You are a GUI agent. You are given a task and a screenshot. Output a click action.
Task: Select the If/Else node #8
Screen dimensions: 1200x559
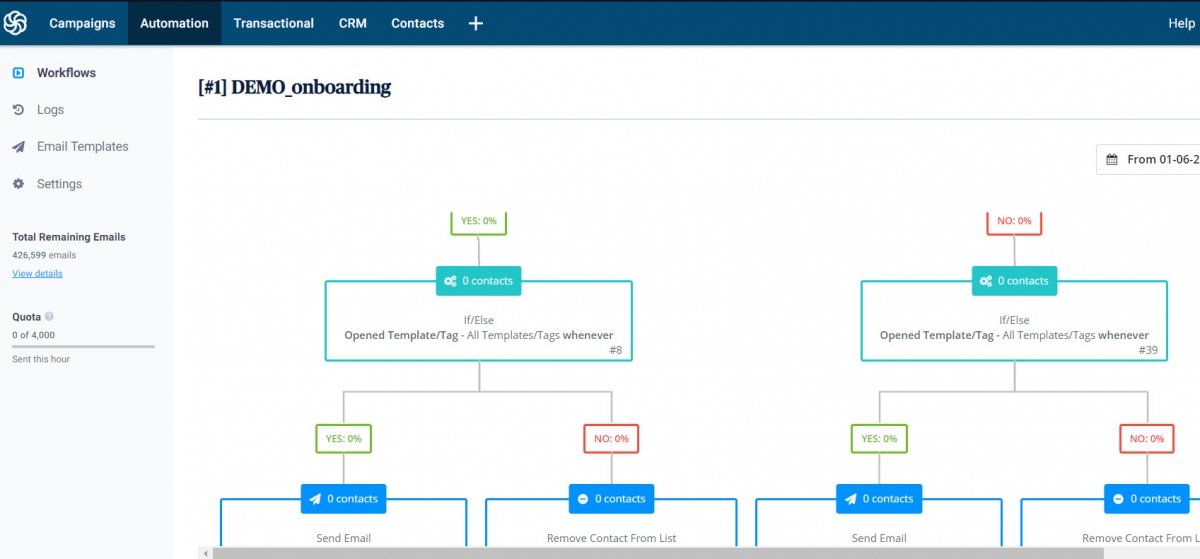(x=478, y=328)
